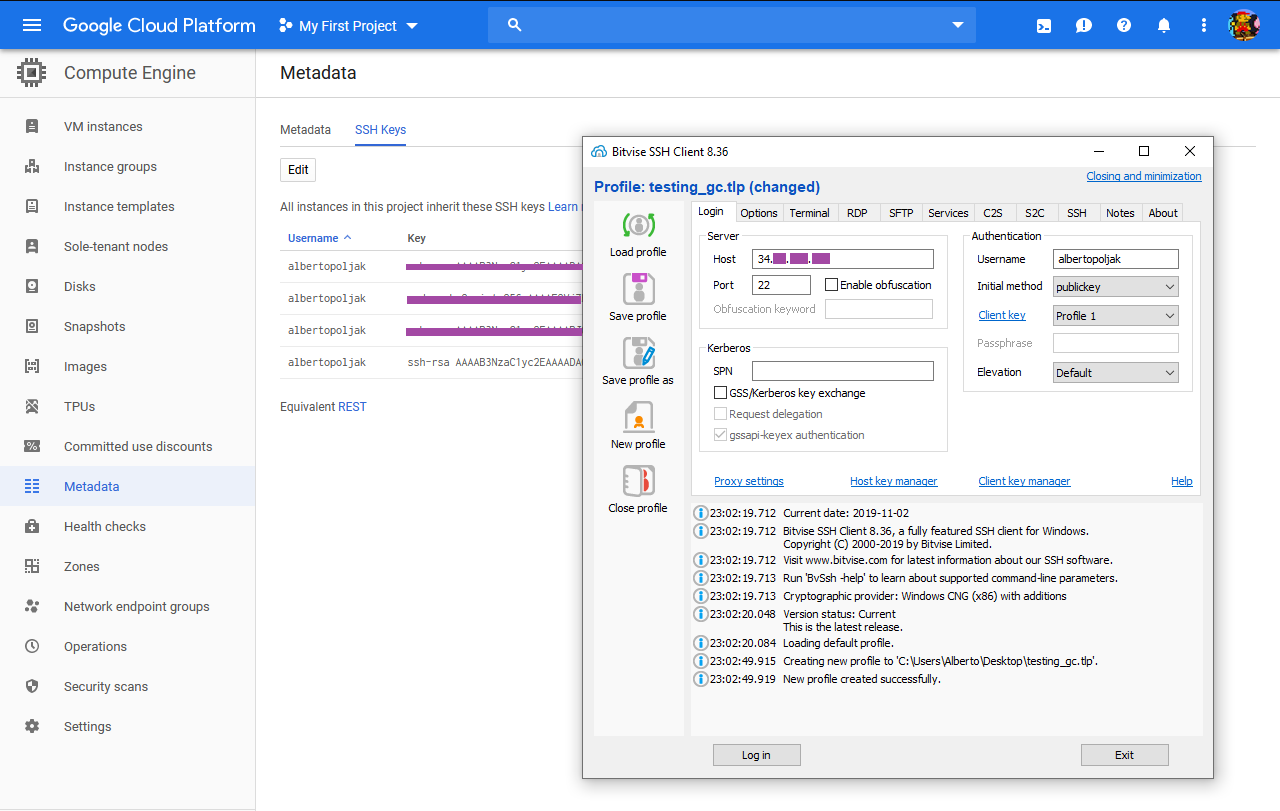Click the Committed use discounts percent icon

[32, 447]
